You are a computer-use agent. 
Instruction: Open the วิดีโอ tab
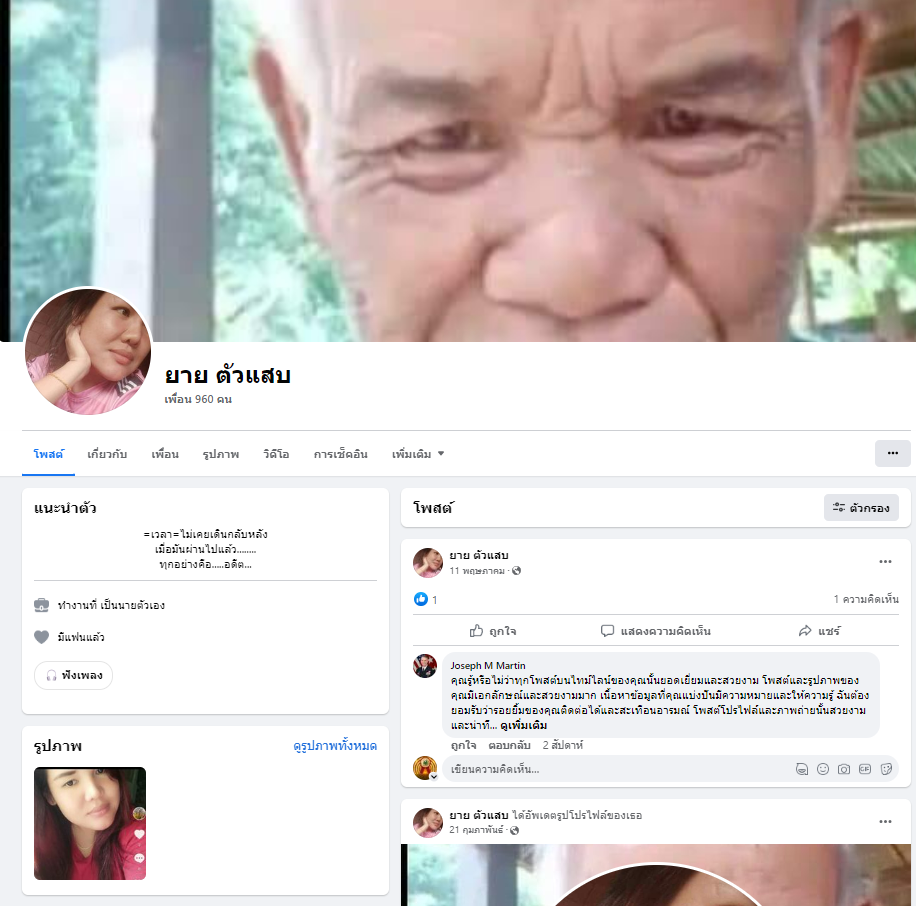(276, 454)
